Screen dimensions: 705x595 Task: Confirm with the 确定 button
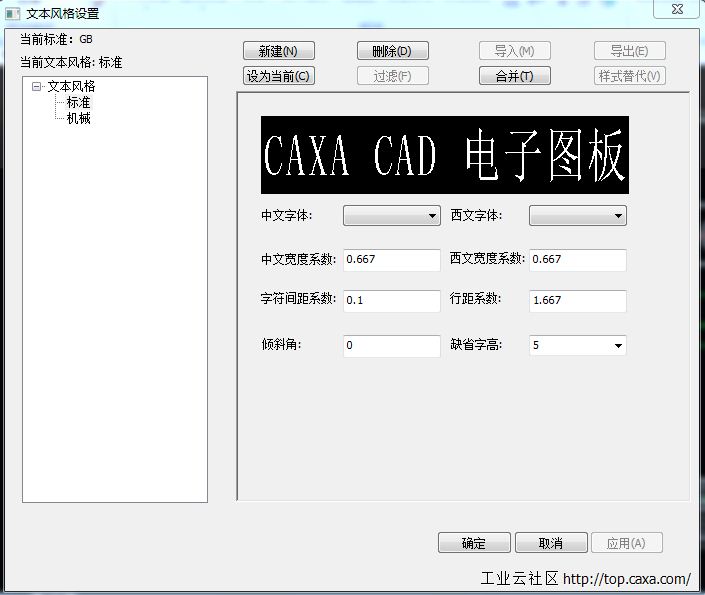pos(474,543)
